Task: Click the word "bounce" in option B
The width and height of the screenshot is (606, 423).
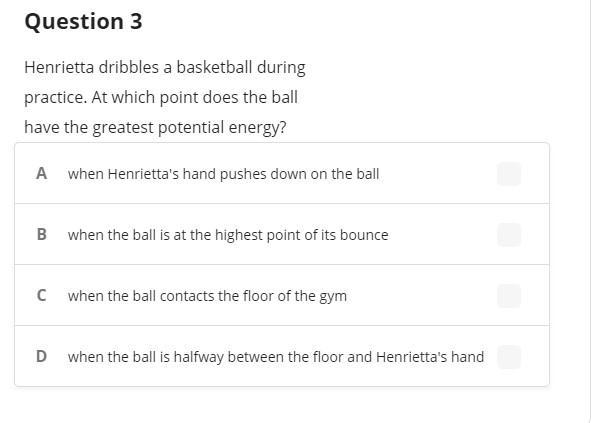Action: coord(365,235)
